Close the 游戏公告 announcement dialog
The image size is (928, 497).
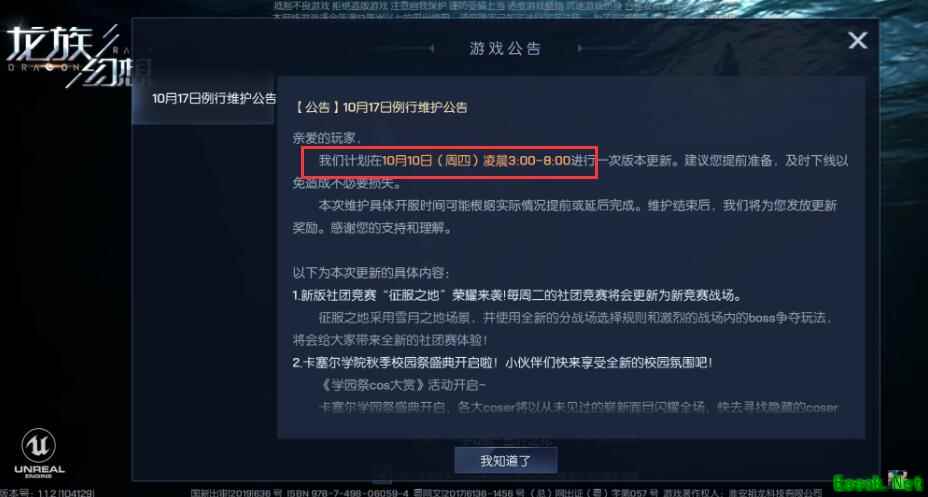(858, 41)
